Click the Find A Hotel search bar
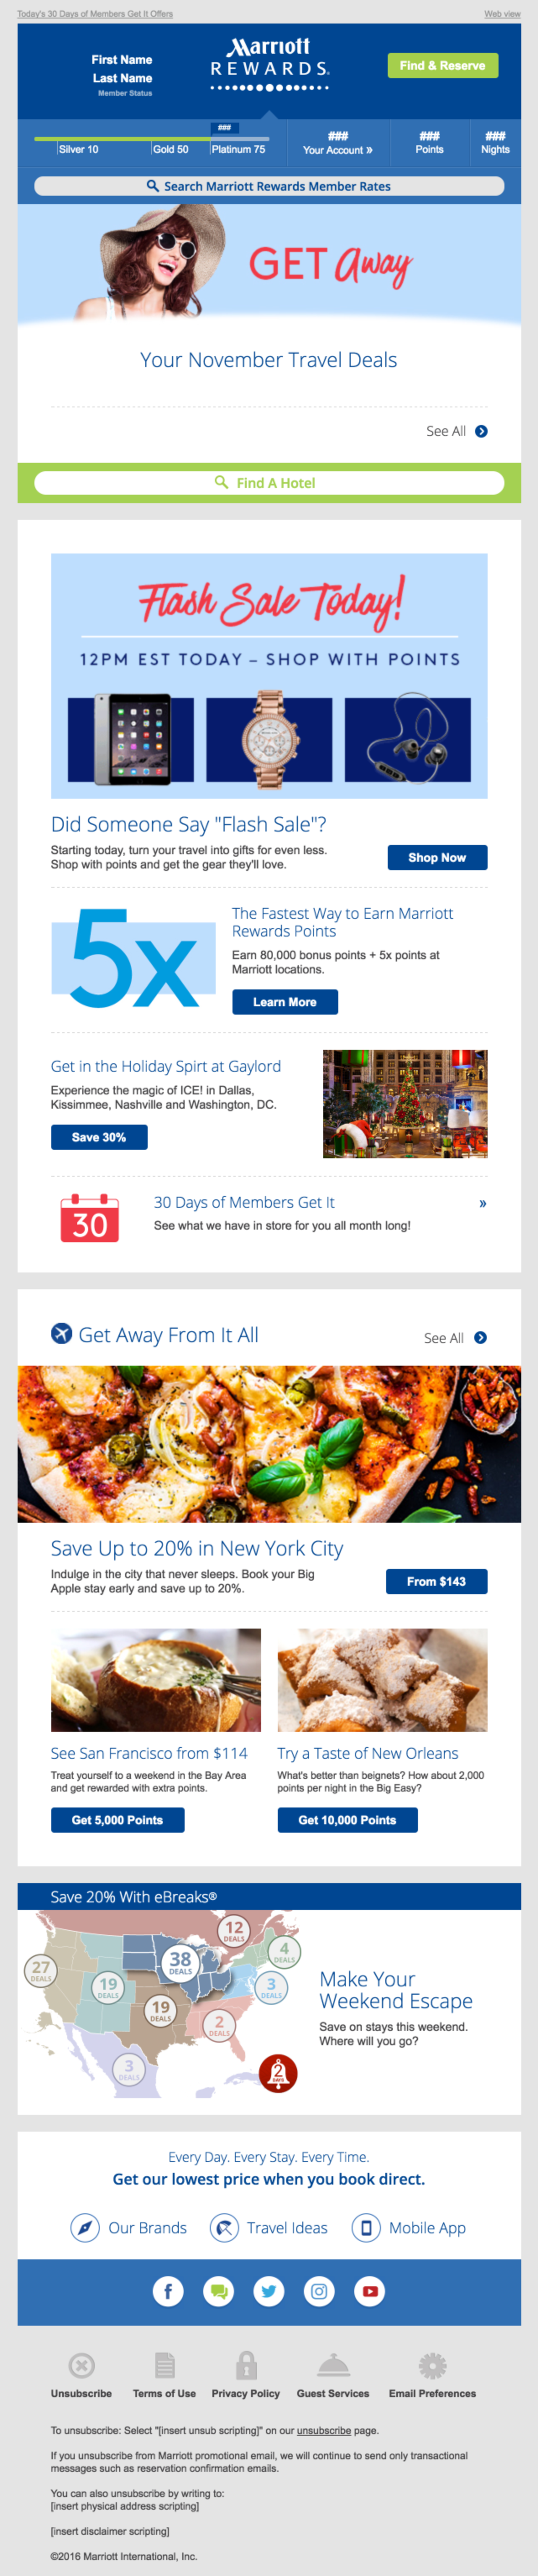The image size is (538, 2576). pyautogui.click(x=269, y=483)
